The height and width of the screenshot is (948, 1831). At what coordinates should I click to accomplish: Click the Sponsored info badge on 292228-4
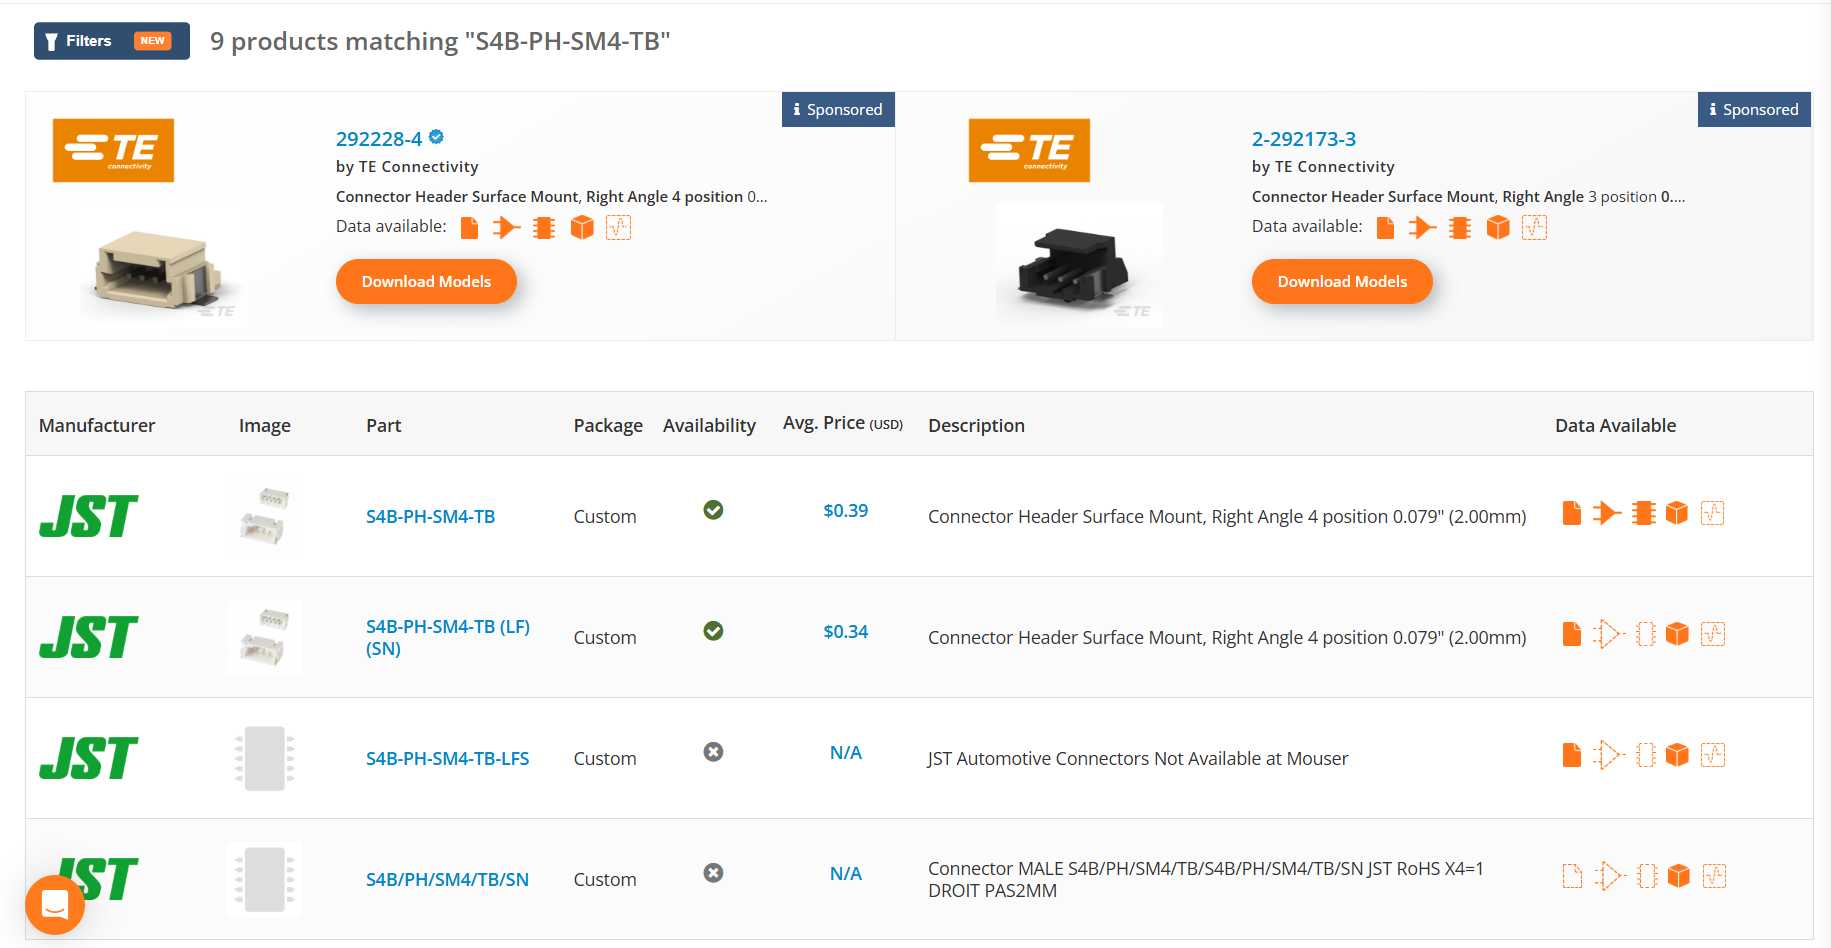tap(838, 110)
